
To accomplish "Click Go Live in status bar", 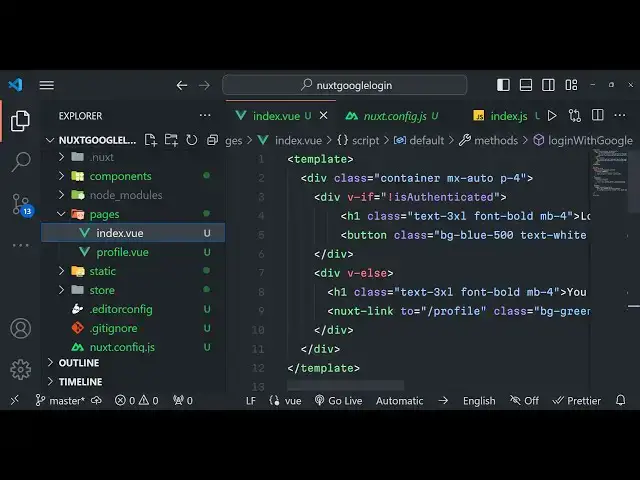I will pyautogui.click(x=338, y=400).
